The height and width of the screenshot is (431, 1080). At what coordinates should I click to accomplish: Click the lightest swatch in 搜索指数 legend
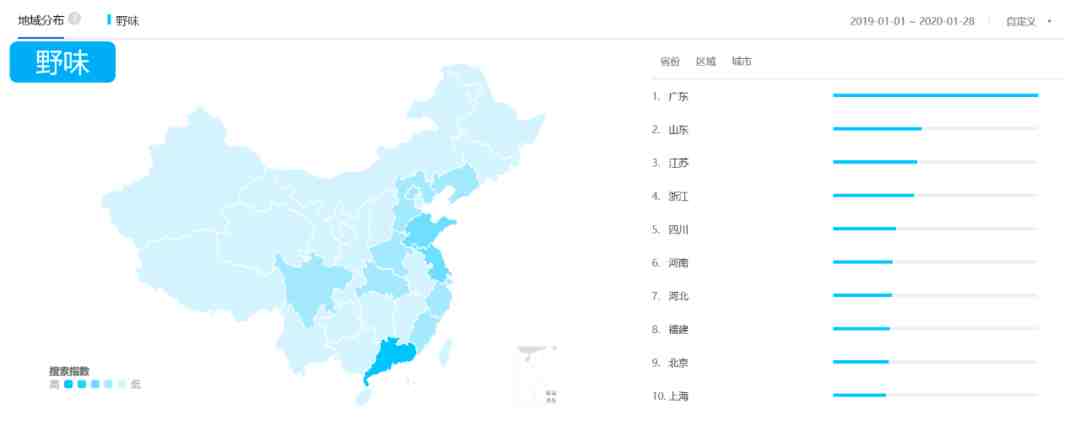point(122,384)
